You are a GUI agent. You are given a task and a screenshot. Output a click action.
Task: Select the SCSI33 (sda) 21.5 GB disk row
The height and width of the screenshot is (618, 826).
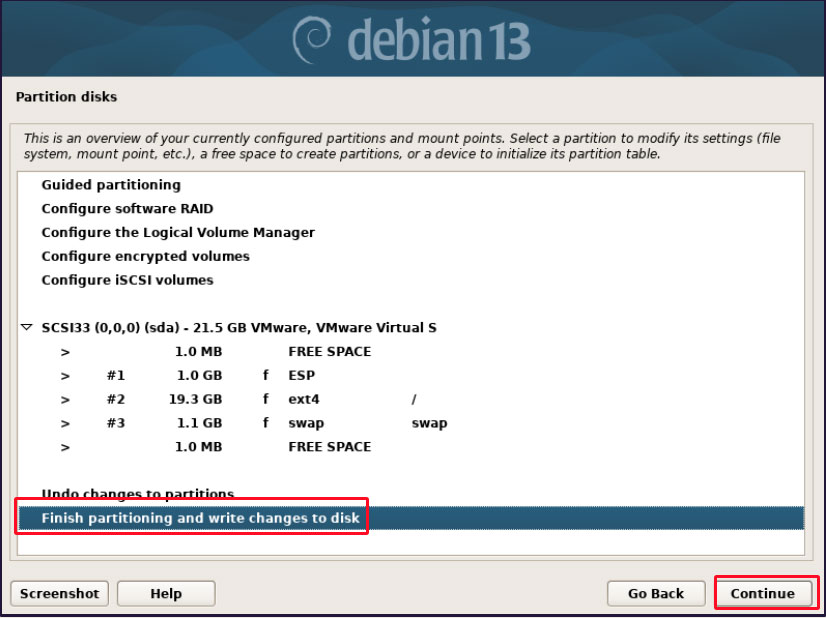point(411,328)
